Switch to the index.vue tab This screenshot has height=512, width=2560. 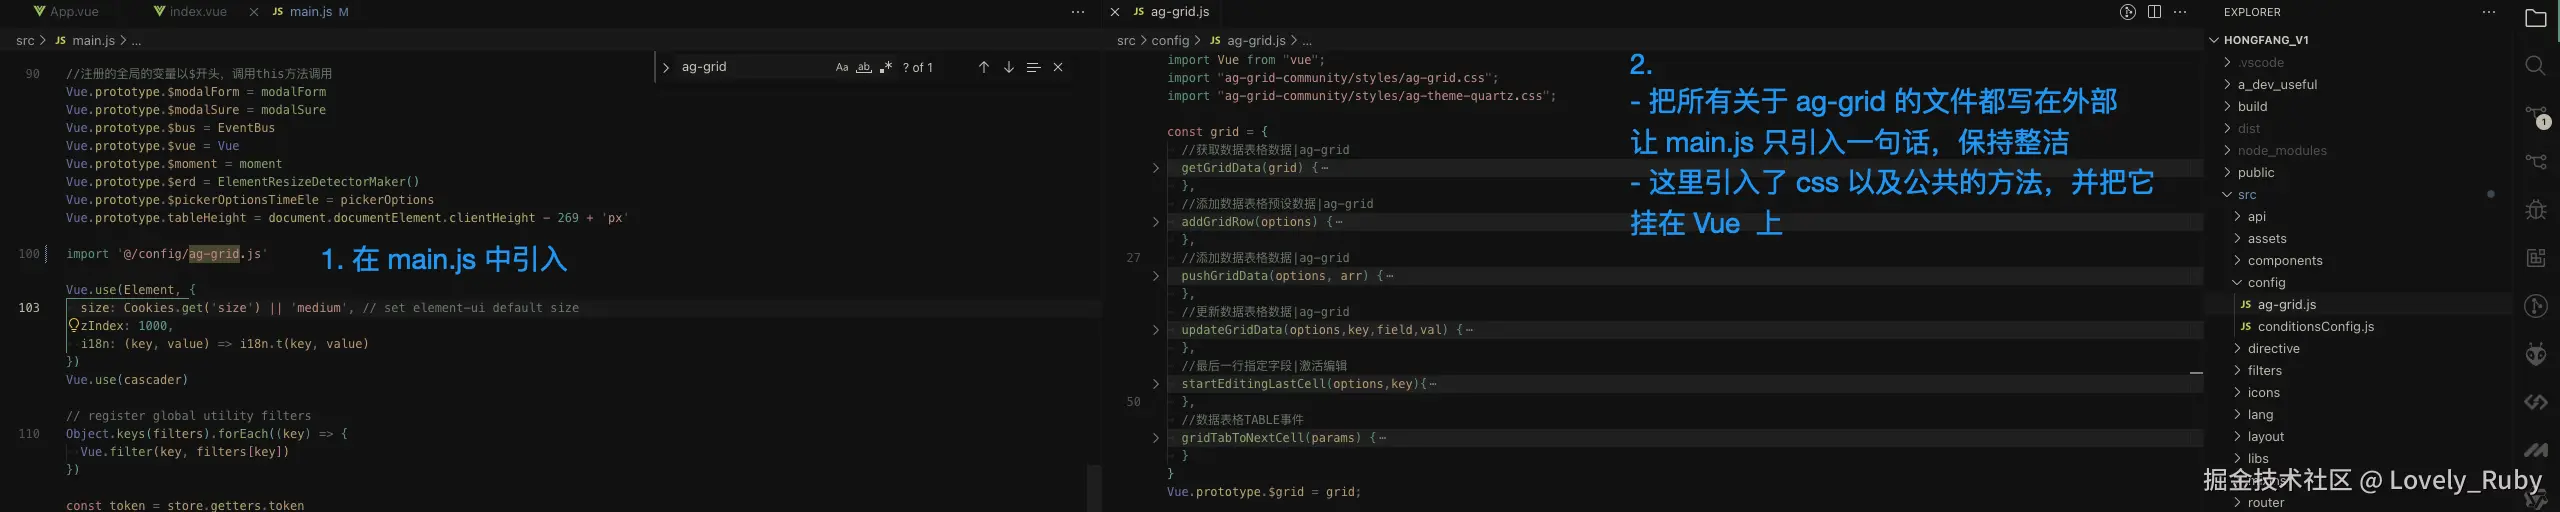(x=190, y=12)
